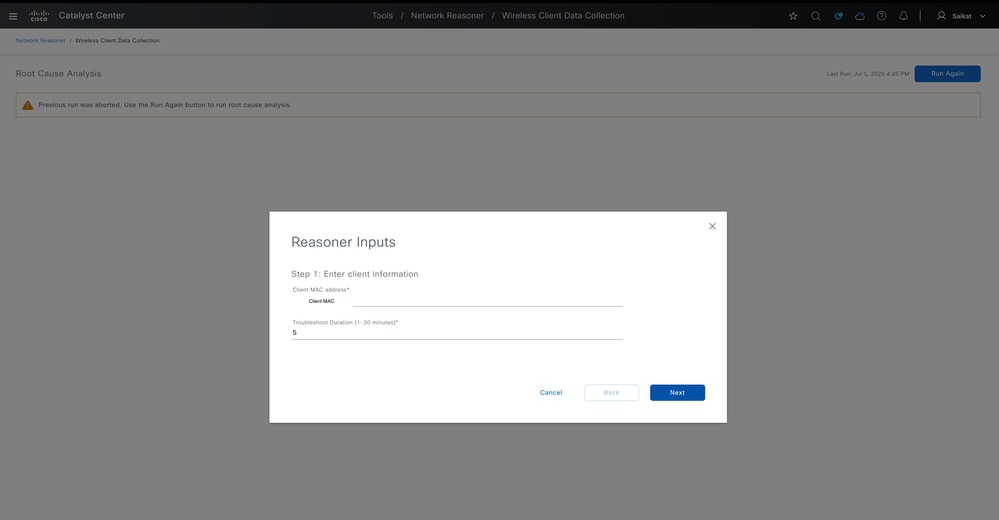The width and height of the screenshot is (999, 520).
Task: Click the Troubleshoot Duration field
Action: tap(457, 333)
